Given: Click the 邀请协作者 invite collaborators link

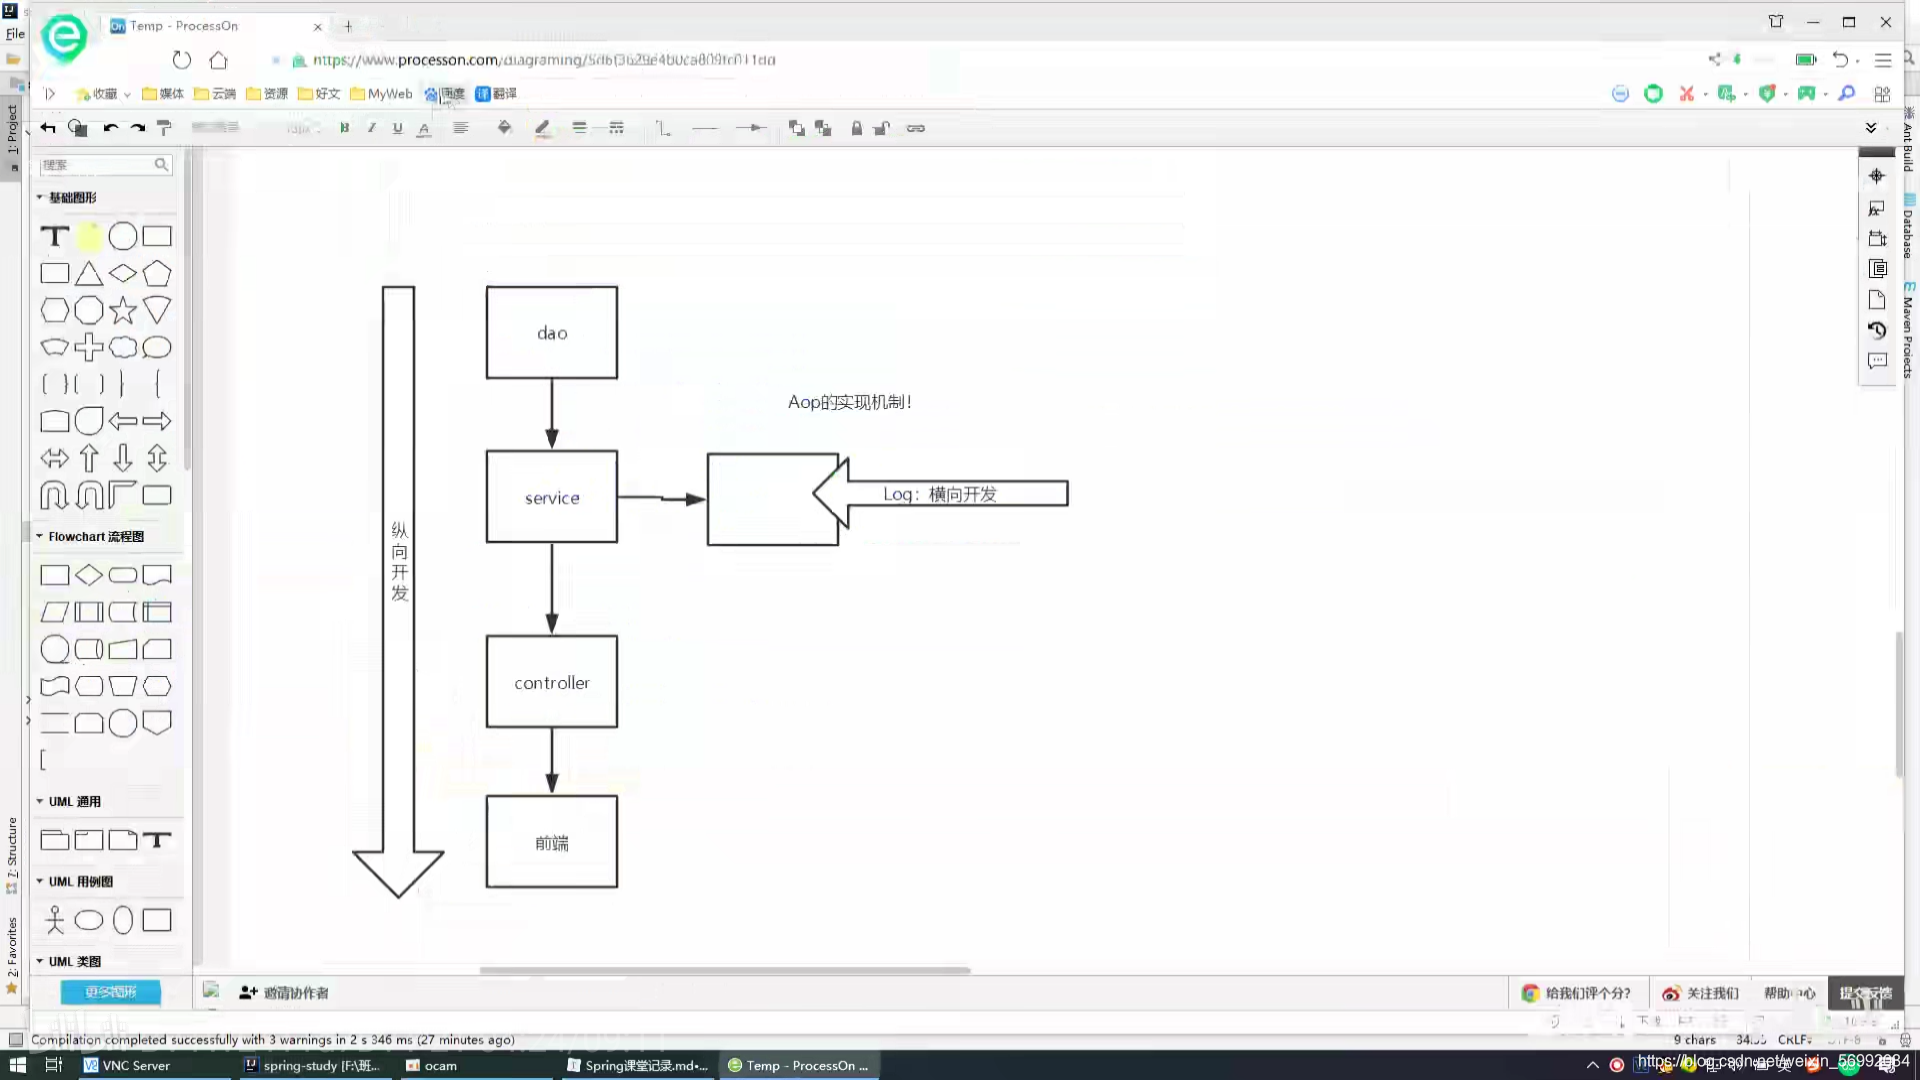Looking at the screenshot, I should [x=285, y=993].
